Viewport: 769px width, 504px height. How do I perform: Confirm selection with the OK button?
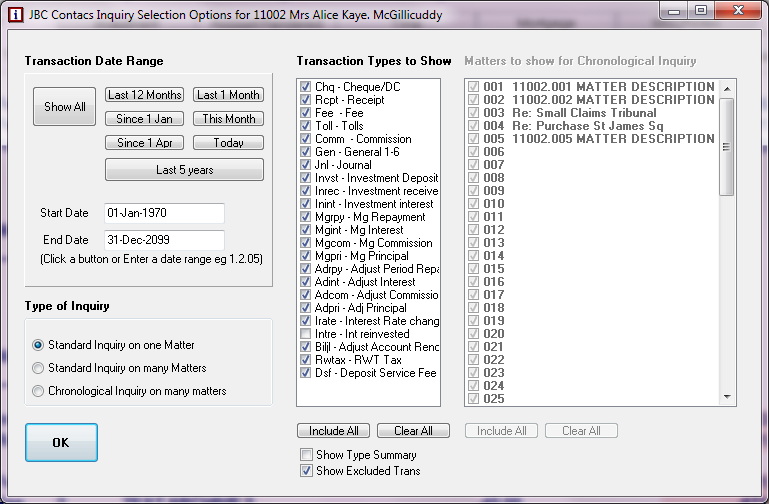tap(61, 443)
